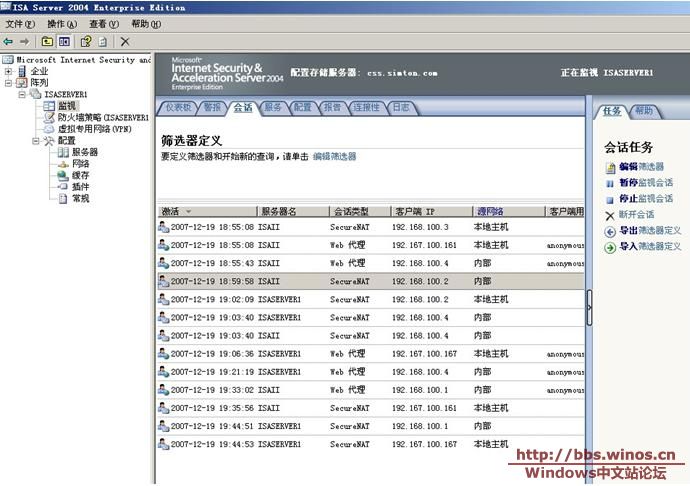Sort by the 客户端 IP column header

pos(415,211)
